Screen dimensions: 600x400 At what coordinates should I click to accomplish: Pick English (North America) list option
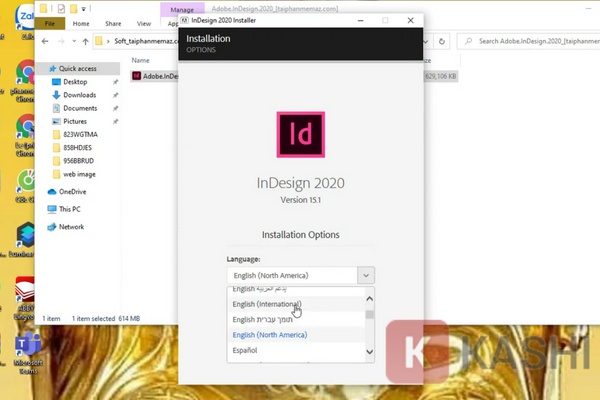coord(270,335)
